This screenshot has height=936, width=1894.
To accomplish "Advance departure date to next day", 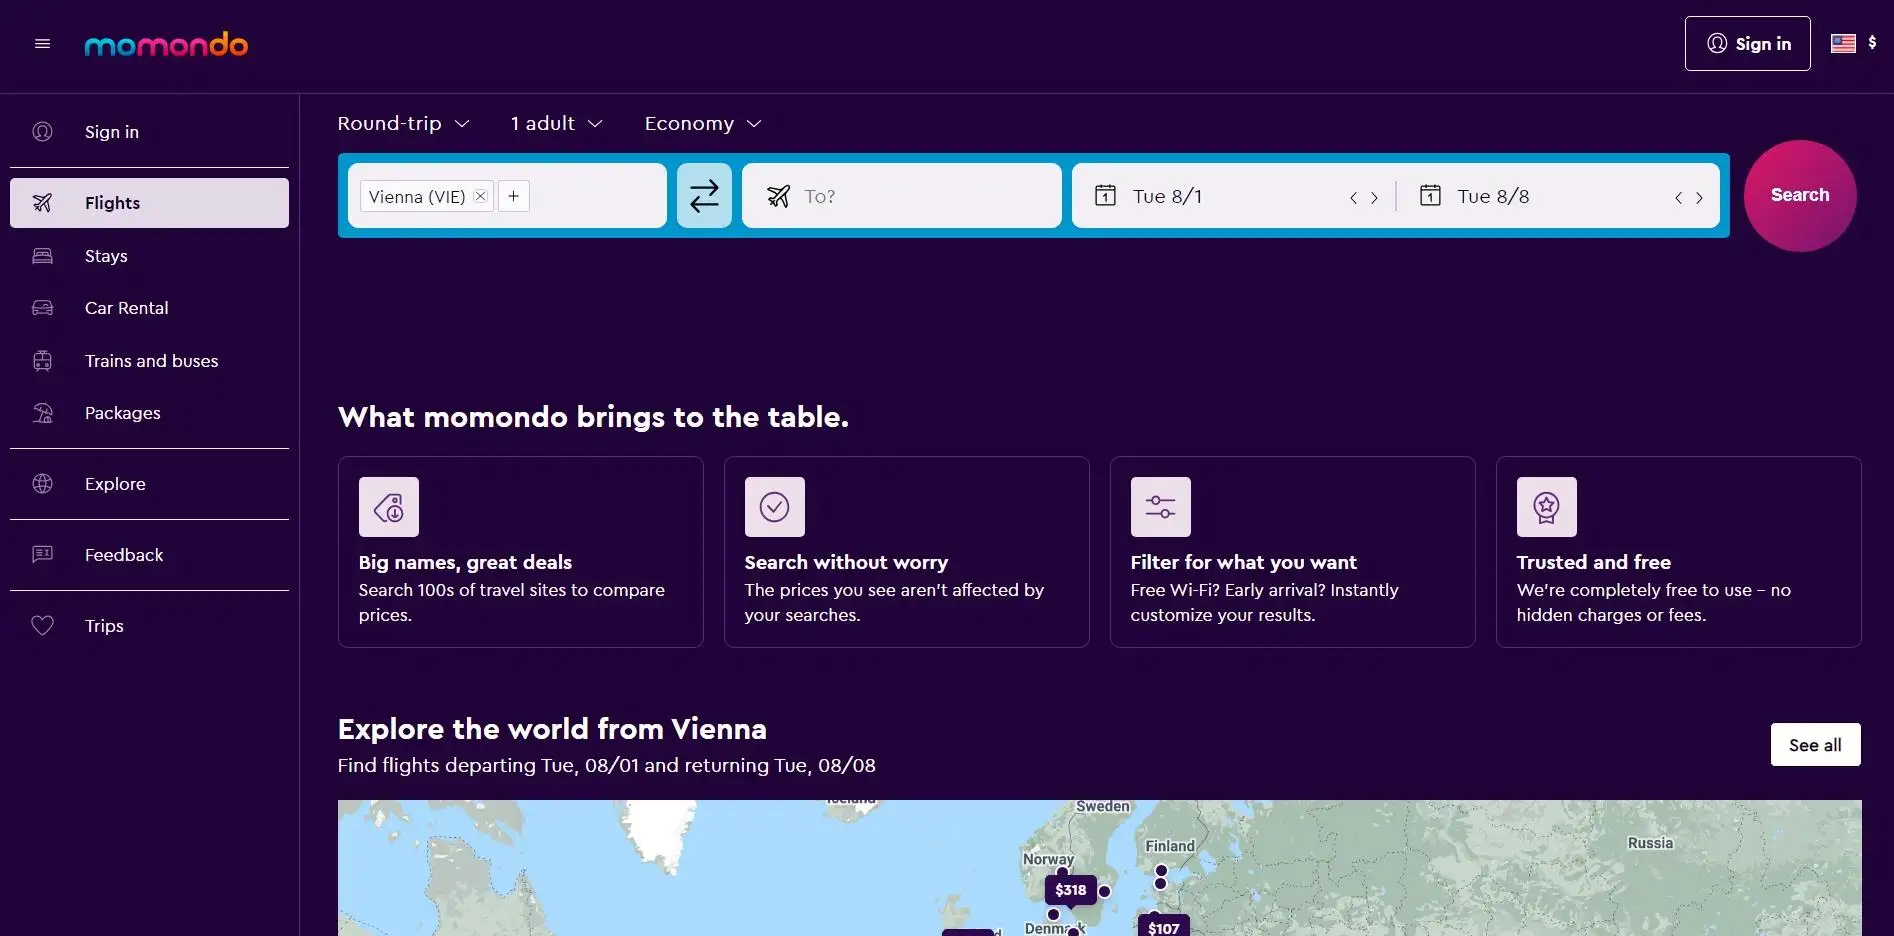I will [1375, 198].
